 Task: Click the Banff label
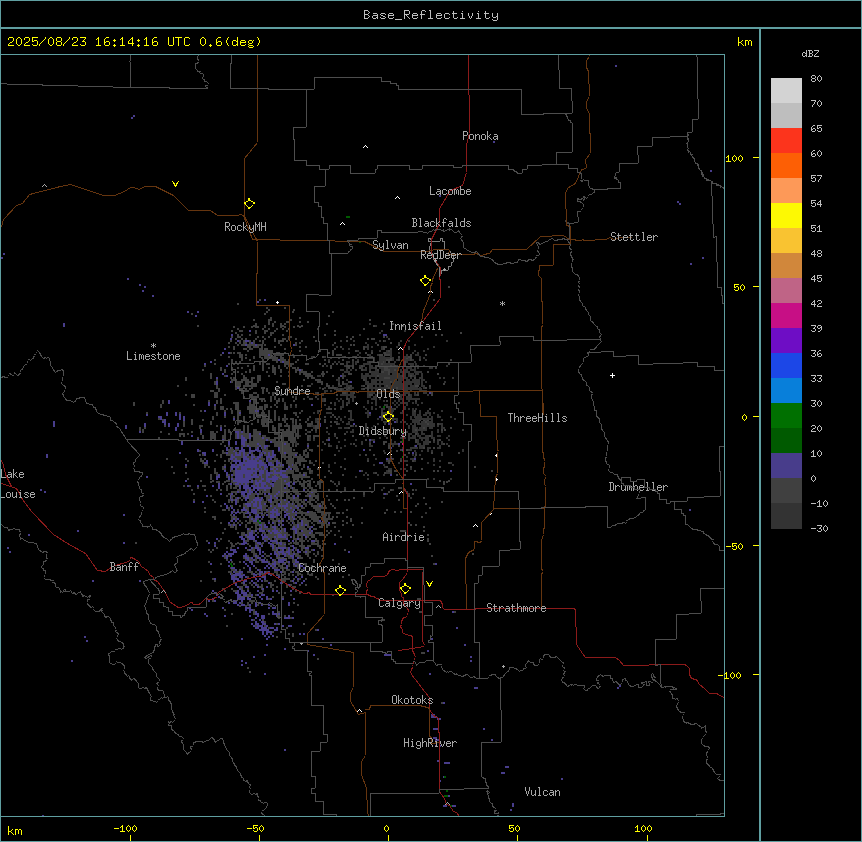click(x=124, y=567)
